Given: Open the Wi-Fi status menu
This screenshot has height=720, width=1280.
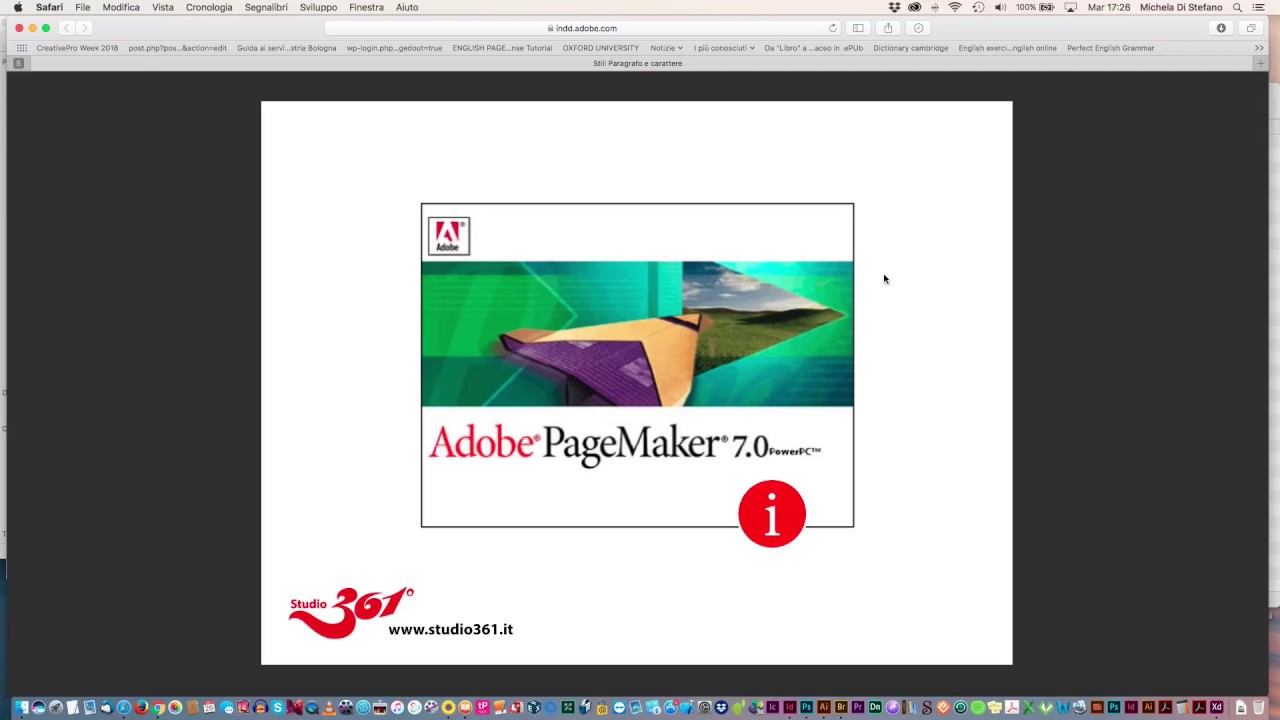Looking at the screenshot, I should pyautogui.click(x=955, y=7).
